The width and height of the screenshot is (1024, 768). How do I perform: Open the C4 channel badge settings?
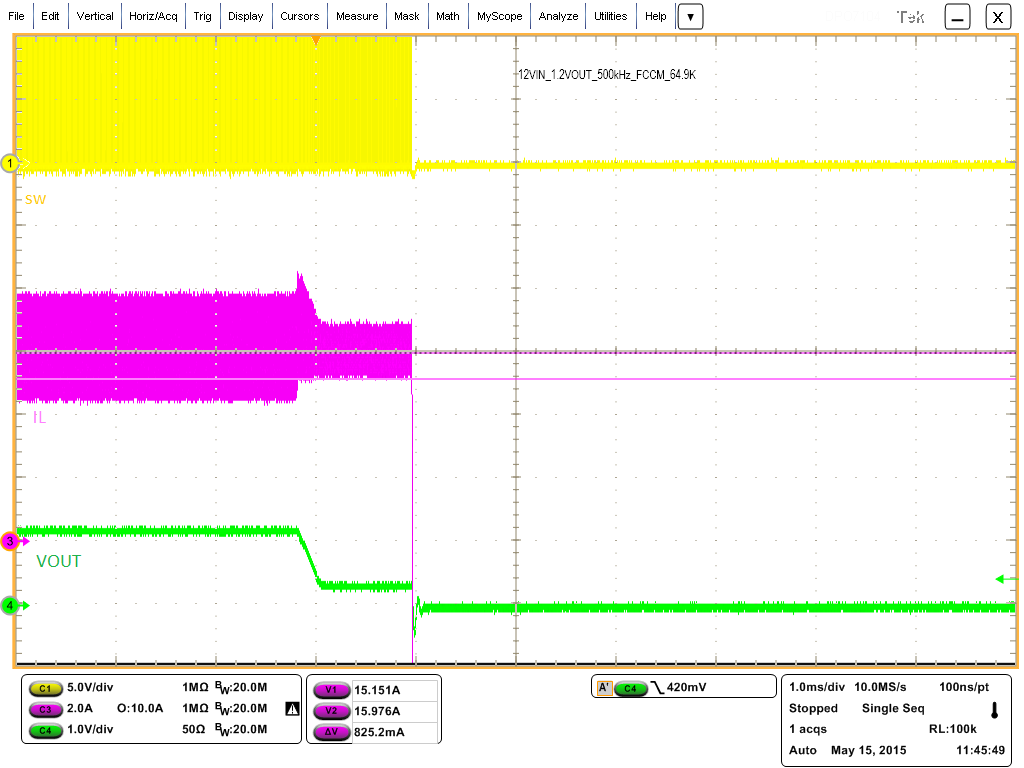click(44, 731)
